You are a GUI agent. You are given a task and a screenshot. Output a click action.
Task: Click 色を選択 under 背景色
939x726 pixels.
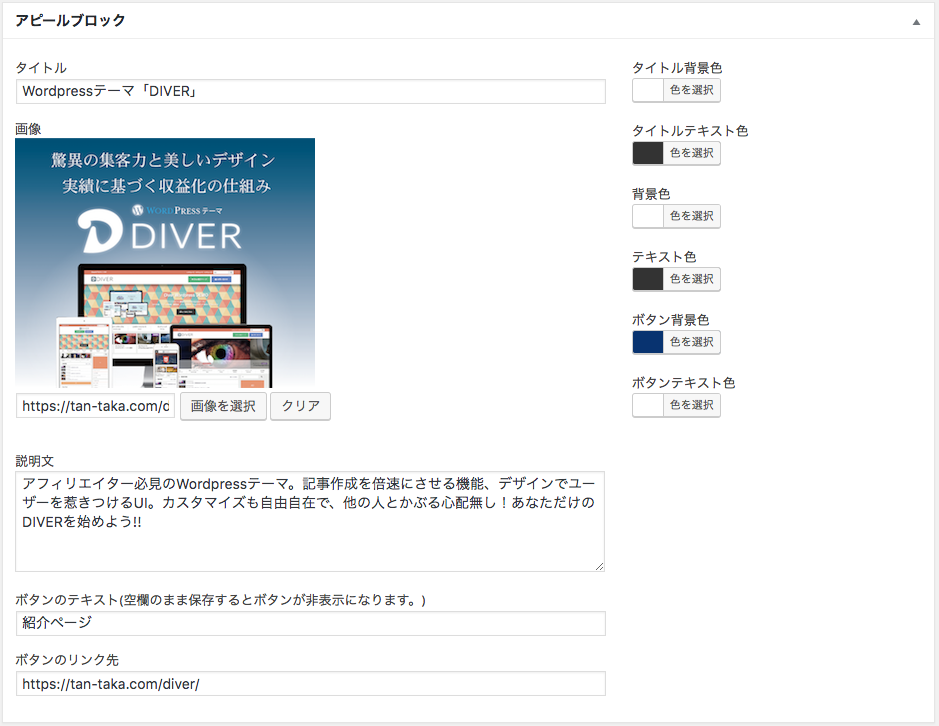[692, 216]
